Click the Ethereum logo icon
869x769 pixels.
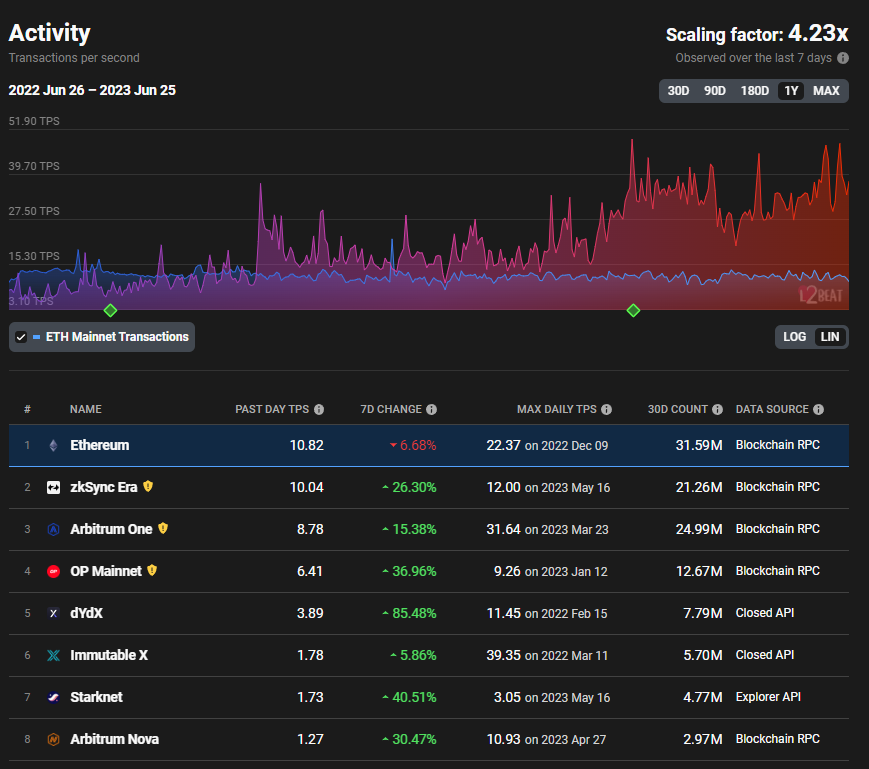tap(53, 445)
